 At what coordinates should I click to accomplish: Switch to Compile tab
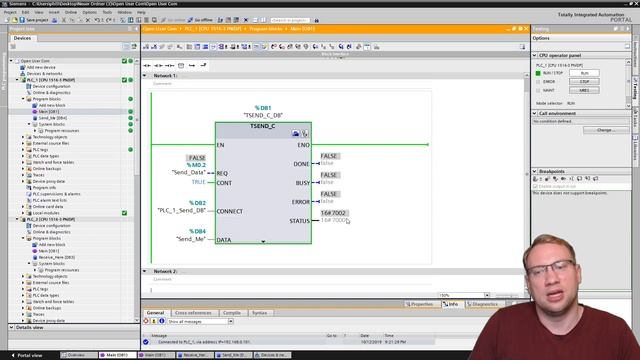232,313
